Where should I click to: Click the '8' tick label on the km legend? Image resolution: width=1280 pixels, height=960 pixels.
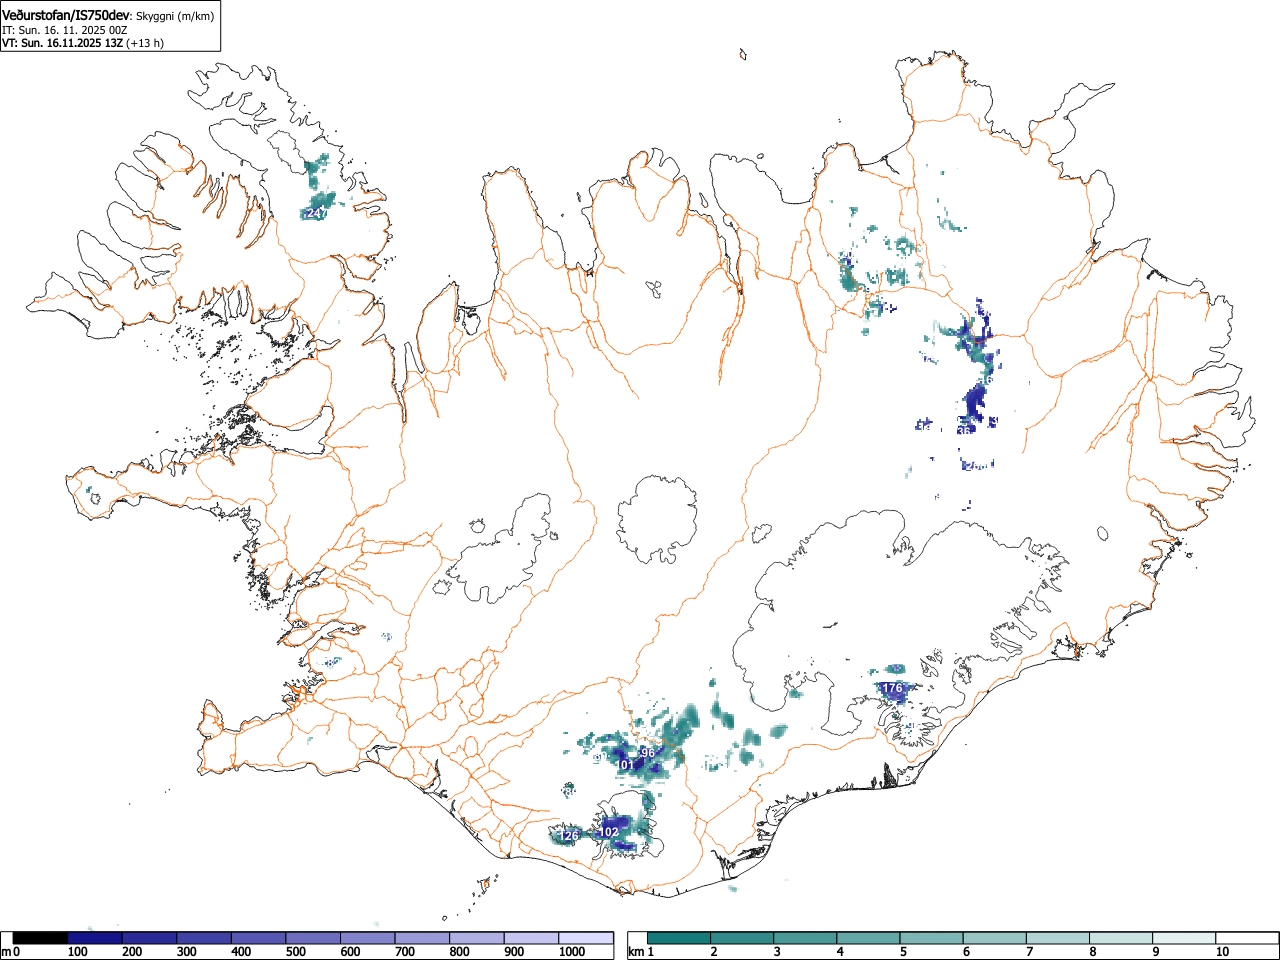[x=1093, y=952]
